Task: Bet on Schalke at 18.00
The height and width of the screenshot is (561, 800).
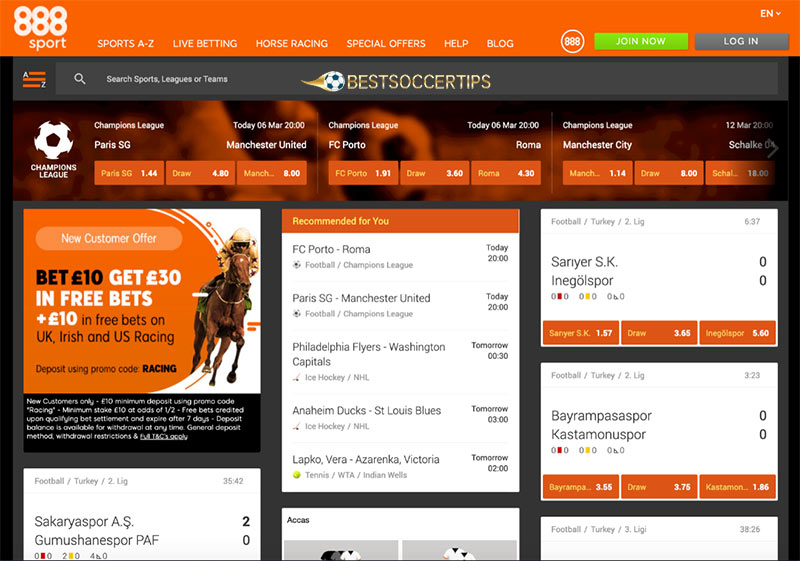Action: pyautogui.click(x=740, y=173)
